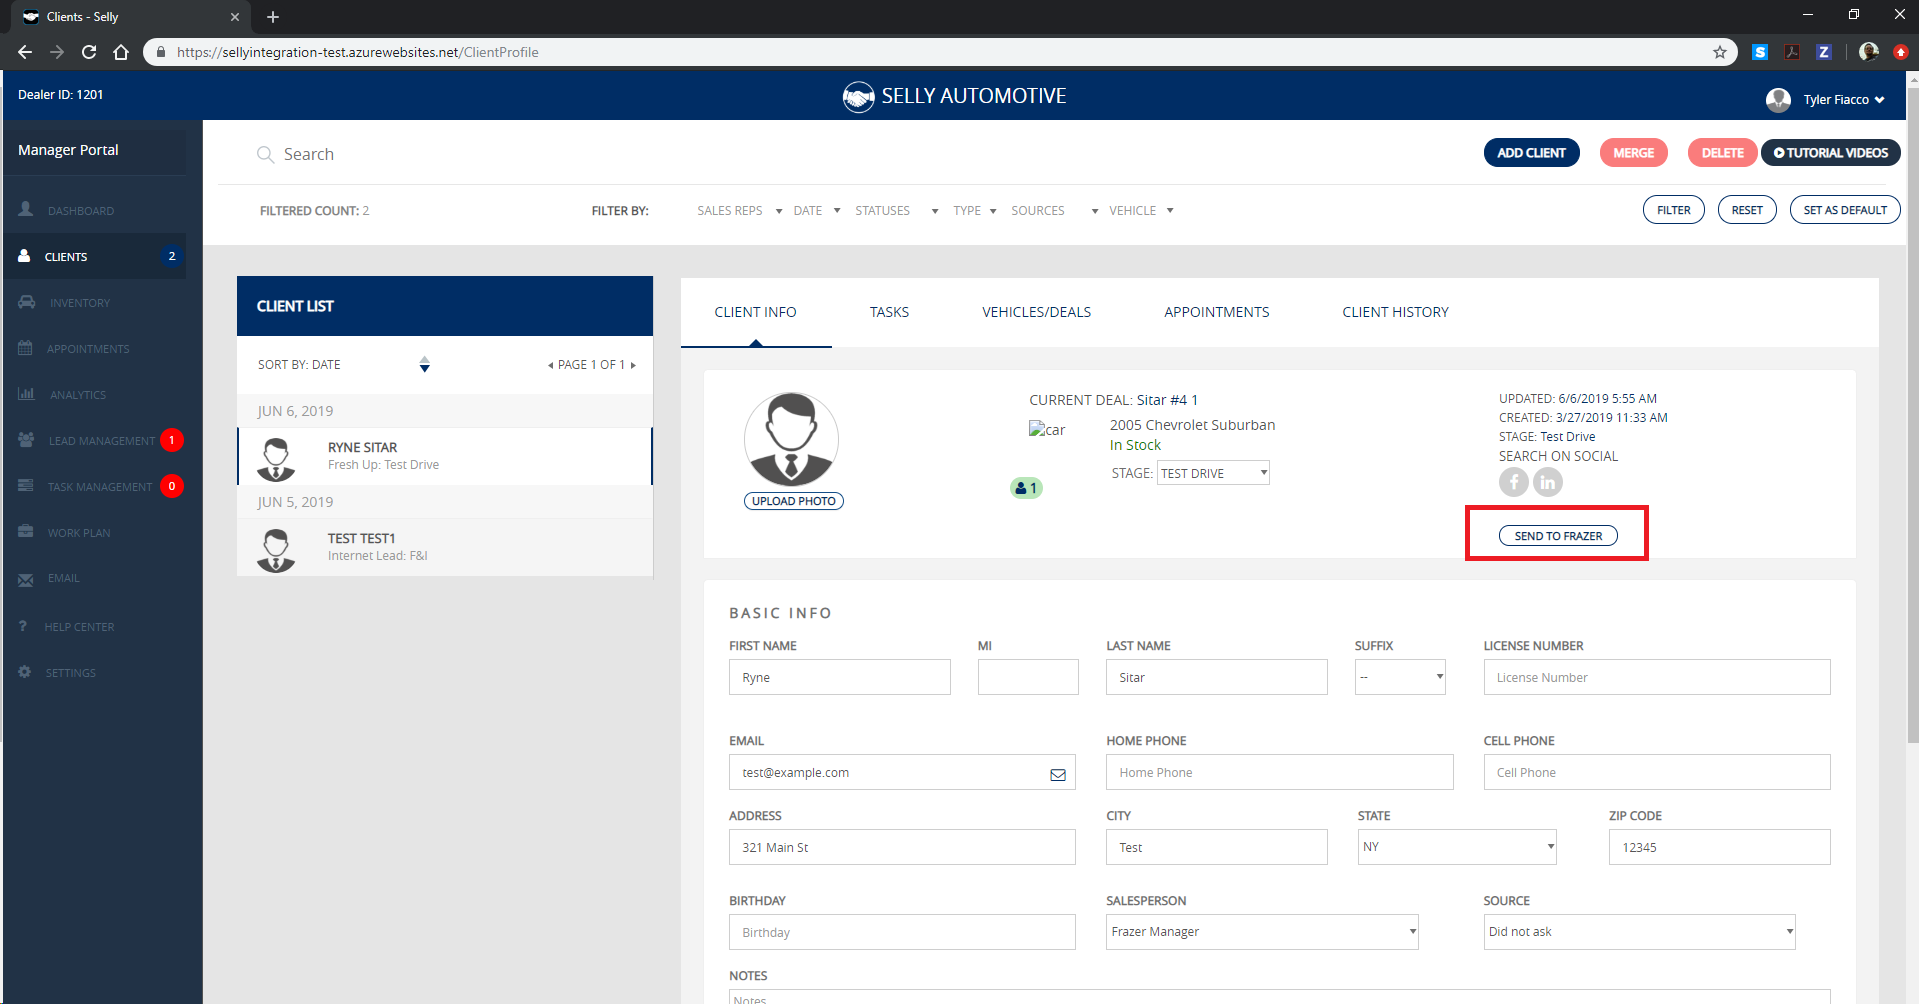
Task: Click the search magnifier icon
Action: tap(265, 154)
